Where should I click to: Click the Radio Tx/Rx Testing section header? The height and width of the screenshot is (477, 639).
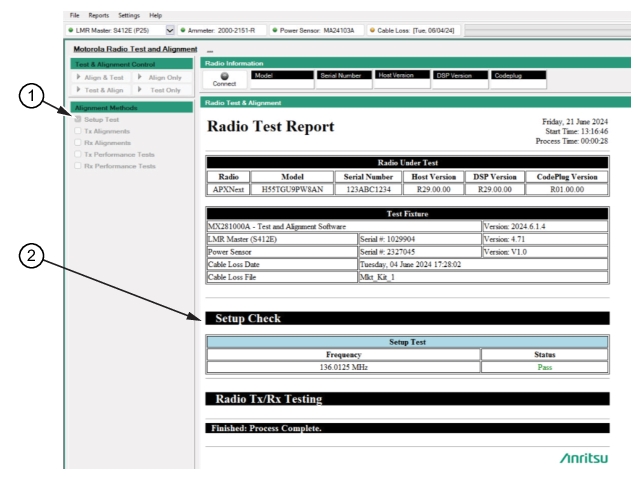408,399
